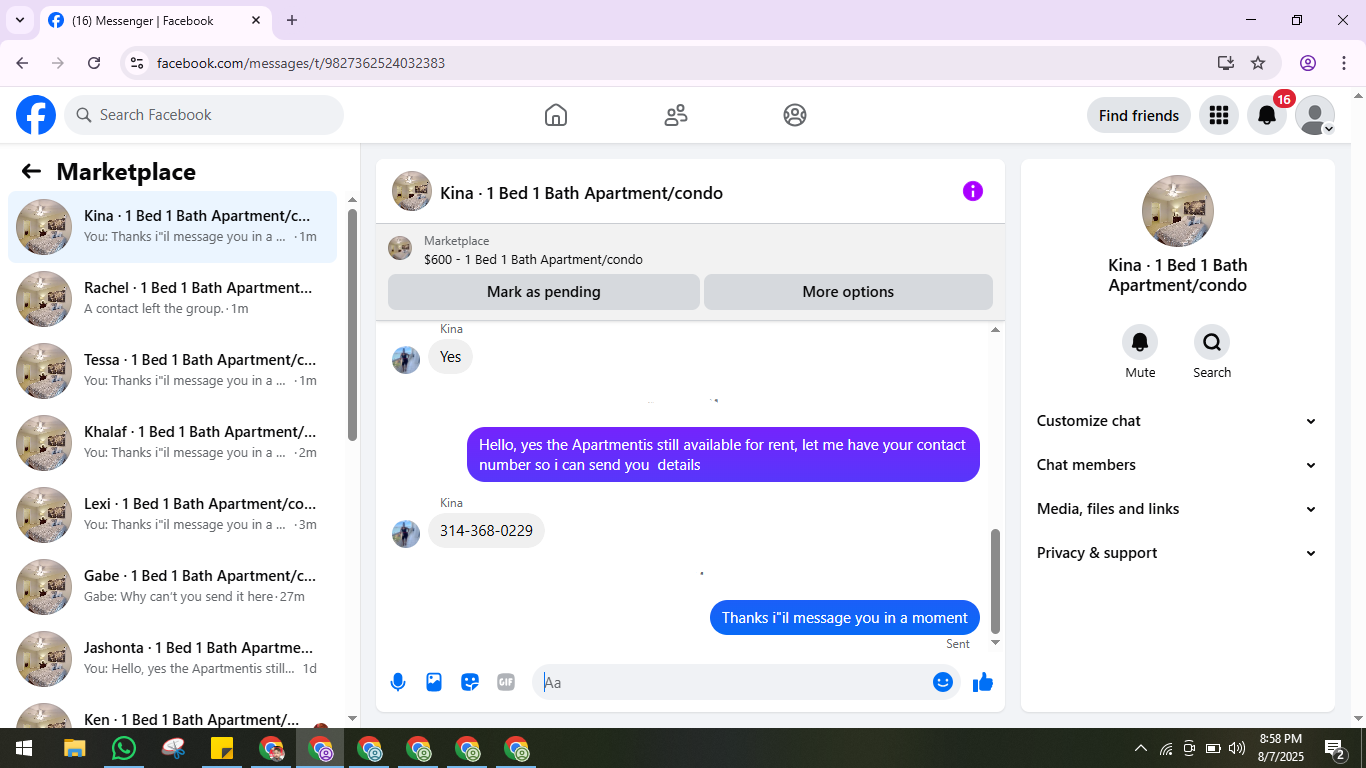Attach a file using the image icon
The height and width of the screenshot is (768, 1366).
(x=434, y=682)
